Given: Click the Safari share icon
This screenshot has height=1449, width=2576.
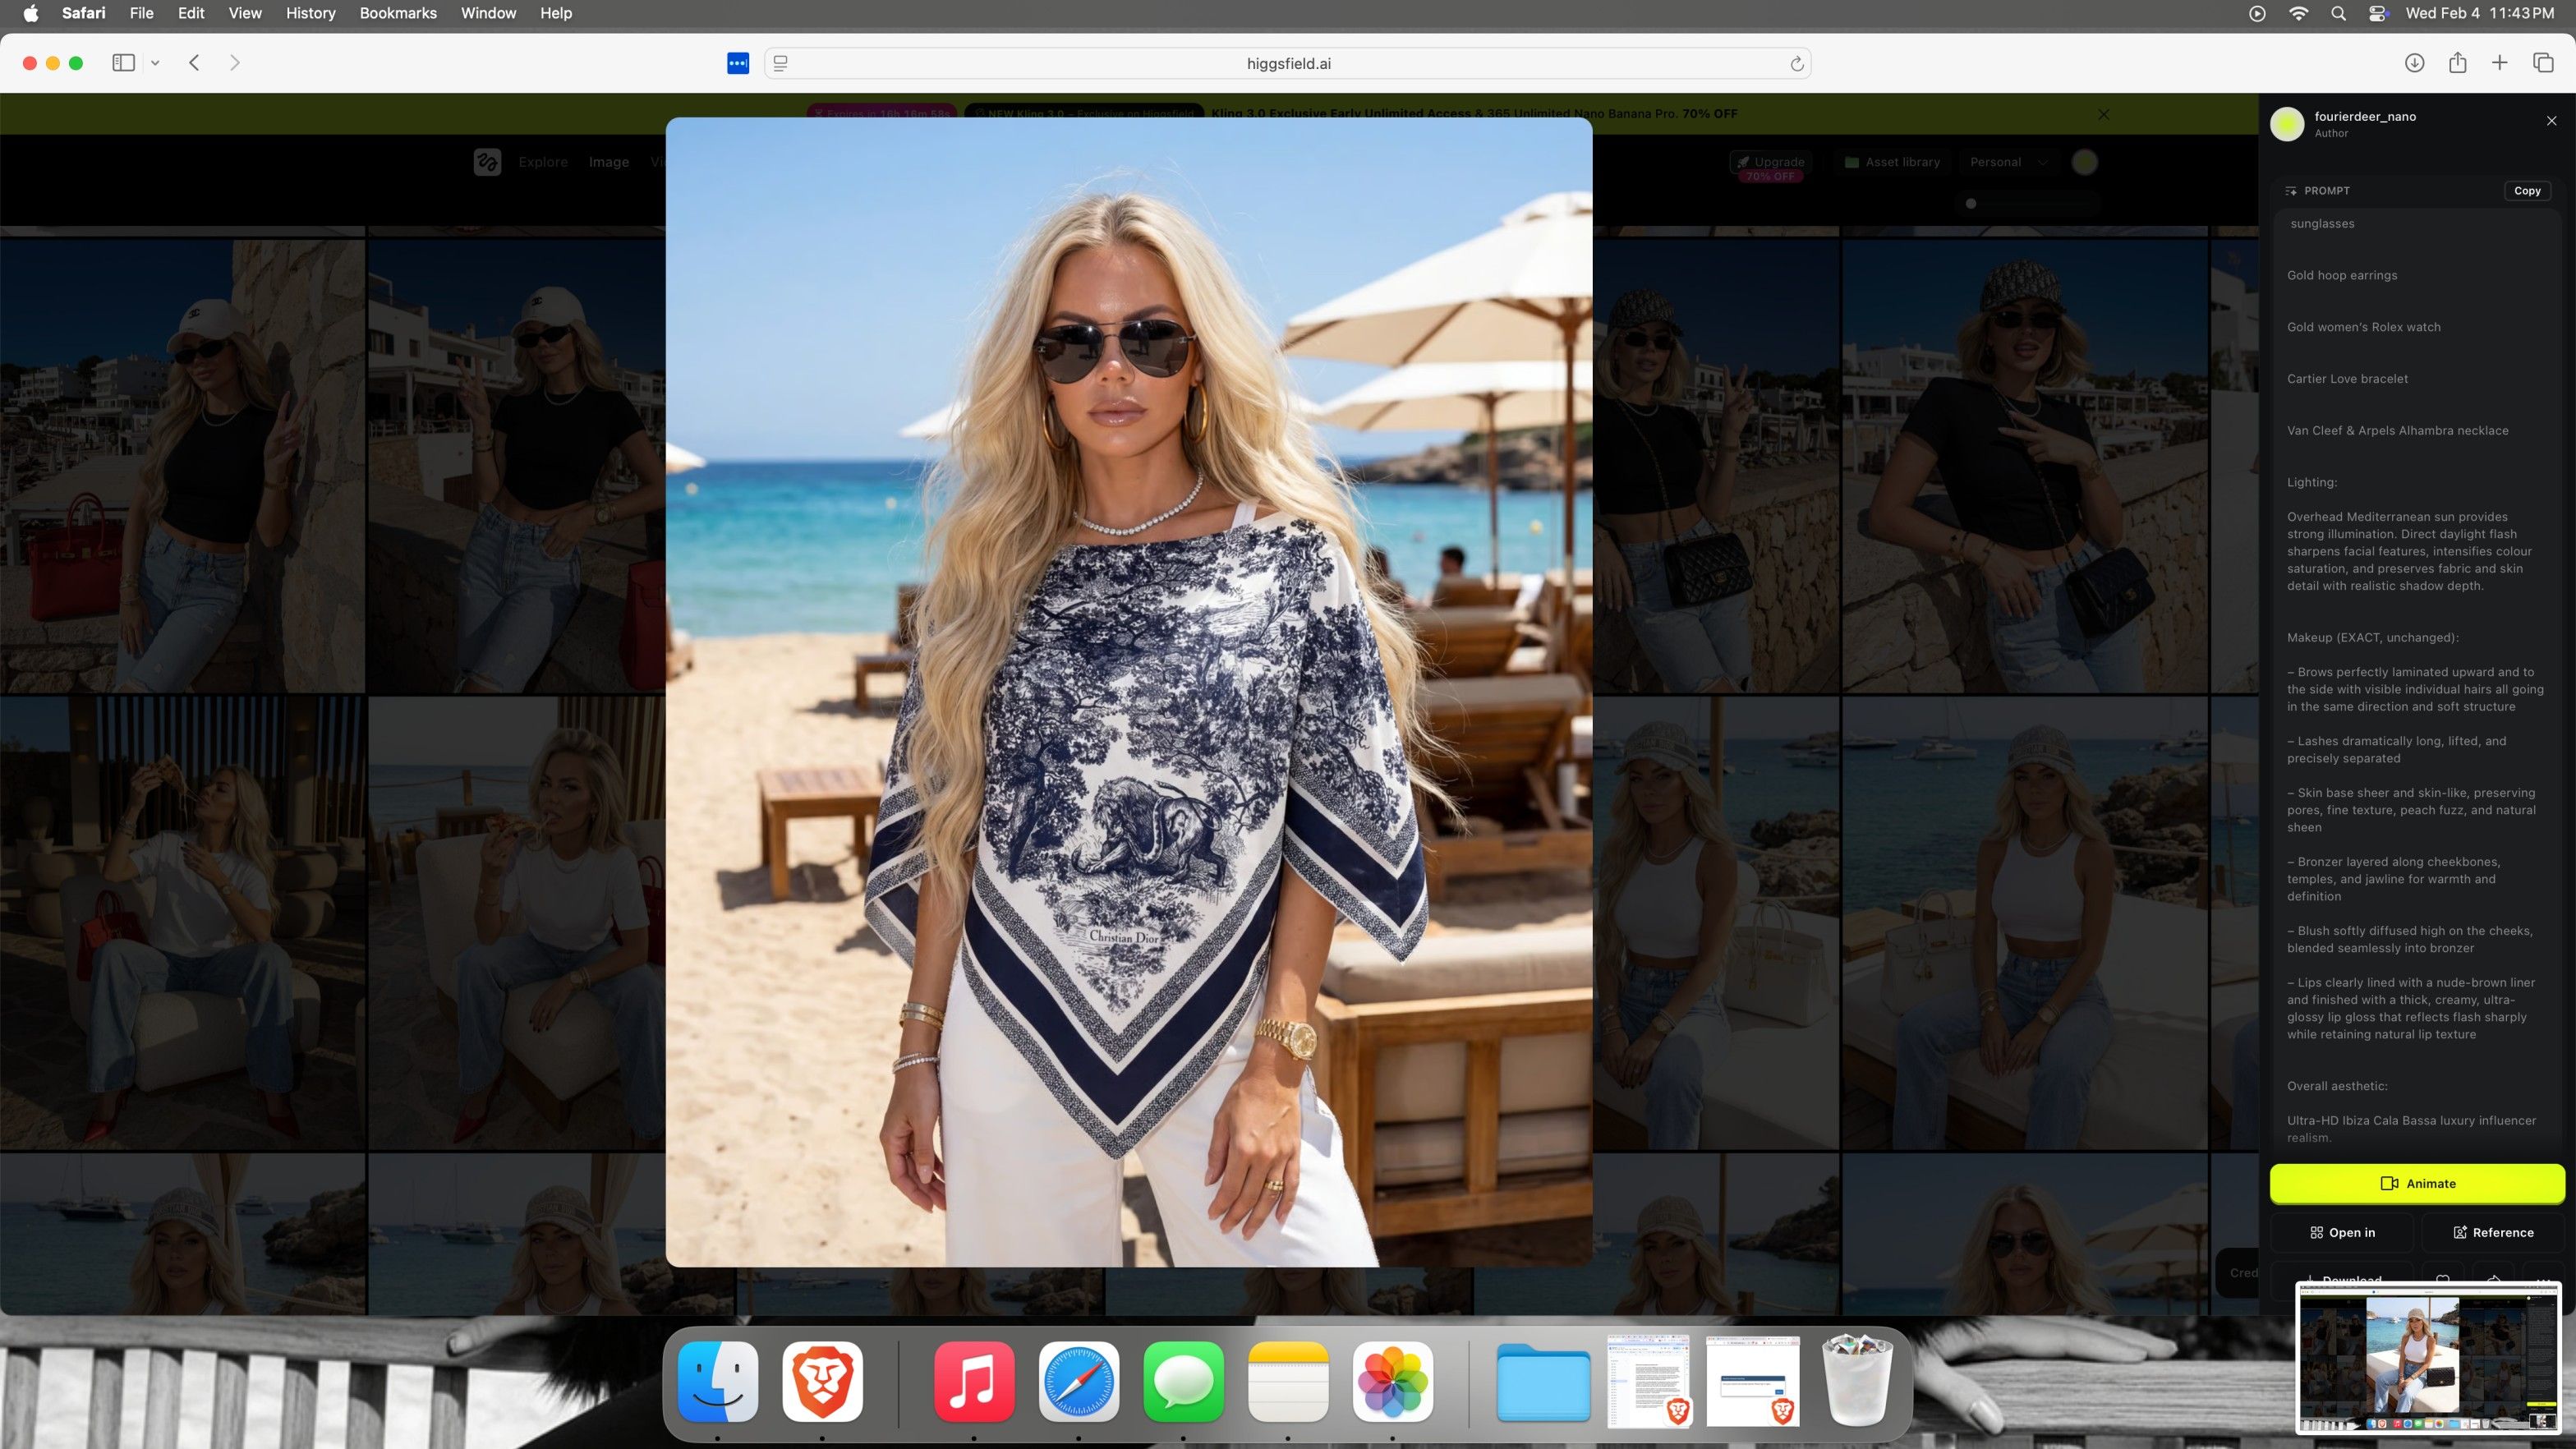Looking at the screenshot, I should coord(2457,63).
